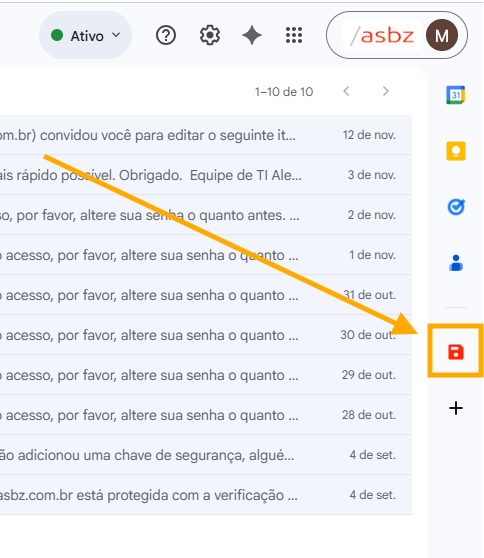This screenshot has width=484, height=558.
Task: Open the Google apps grid
Action: pos(294,35)
